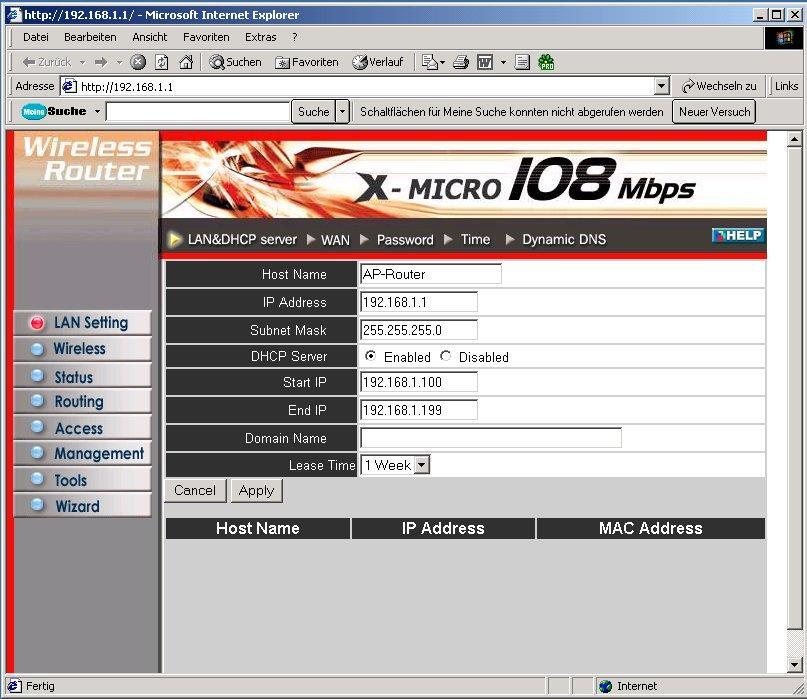Open Favoriten toolbar button

coord(307,62)
